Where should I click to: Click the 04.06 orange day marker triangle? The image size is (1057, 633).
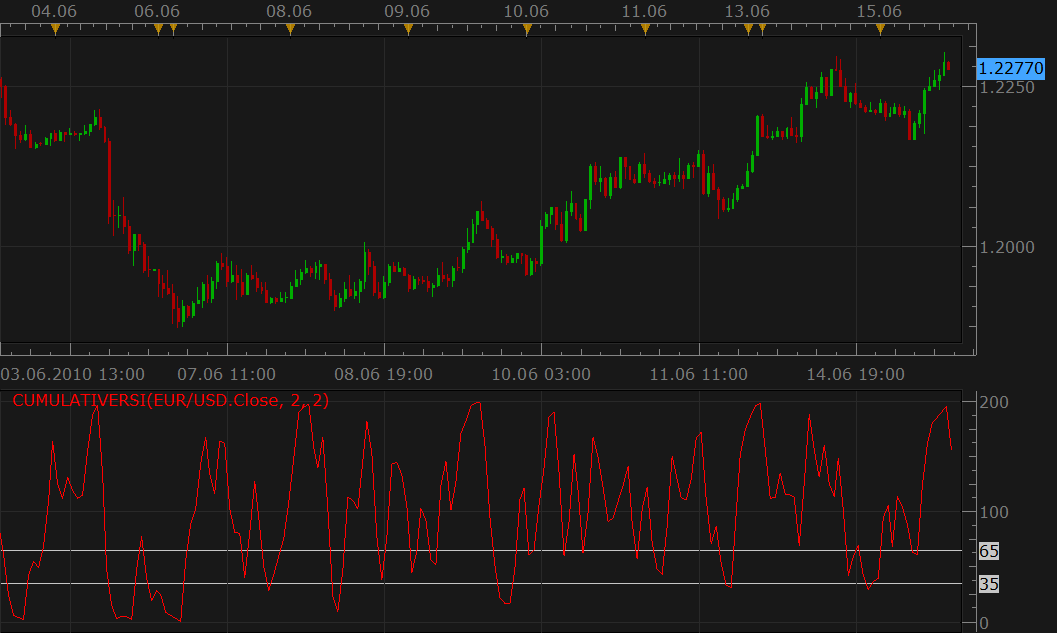pyautogui.click(x=55, y=29)
